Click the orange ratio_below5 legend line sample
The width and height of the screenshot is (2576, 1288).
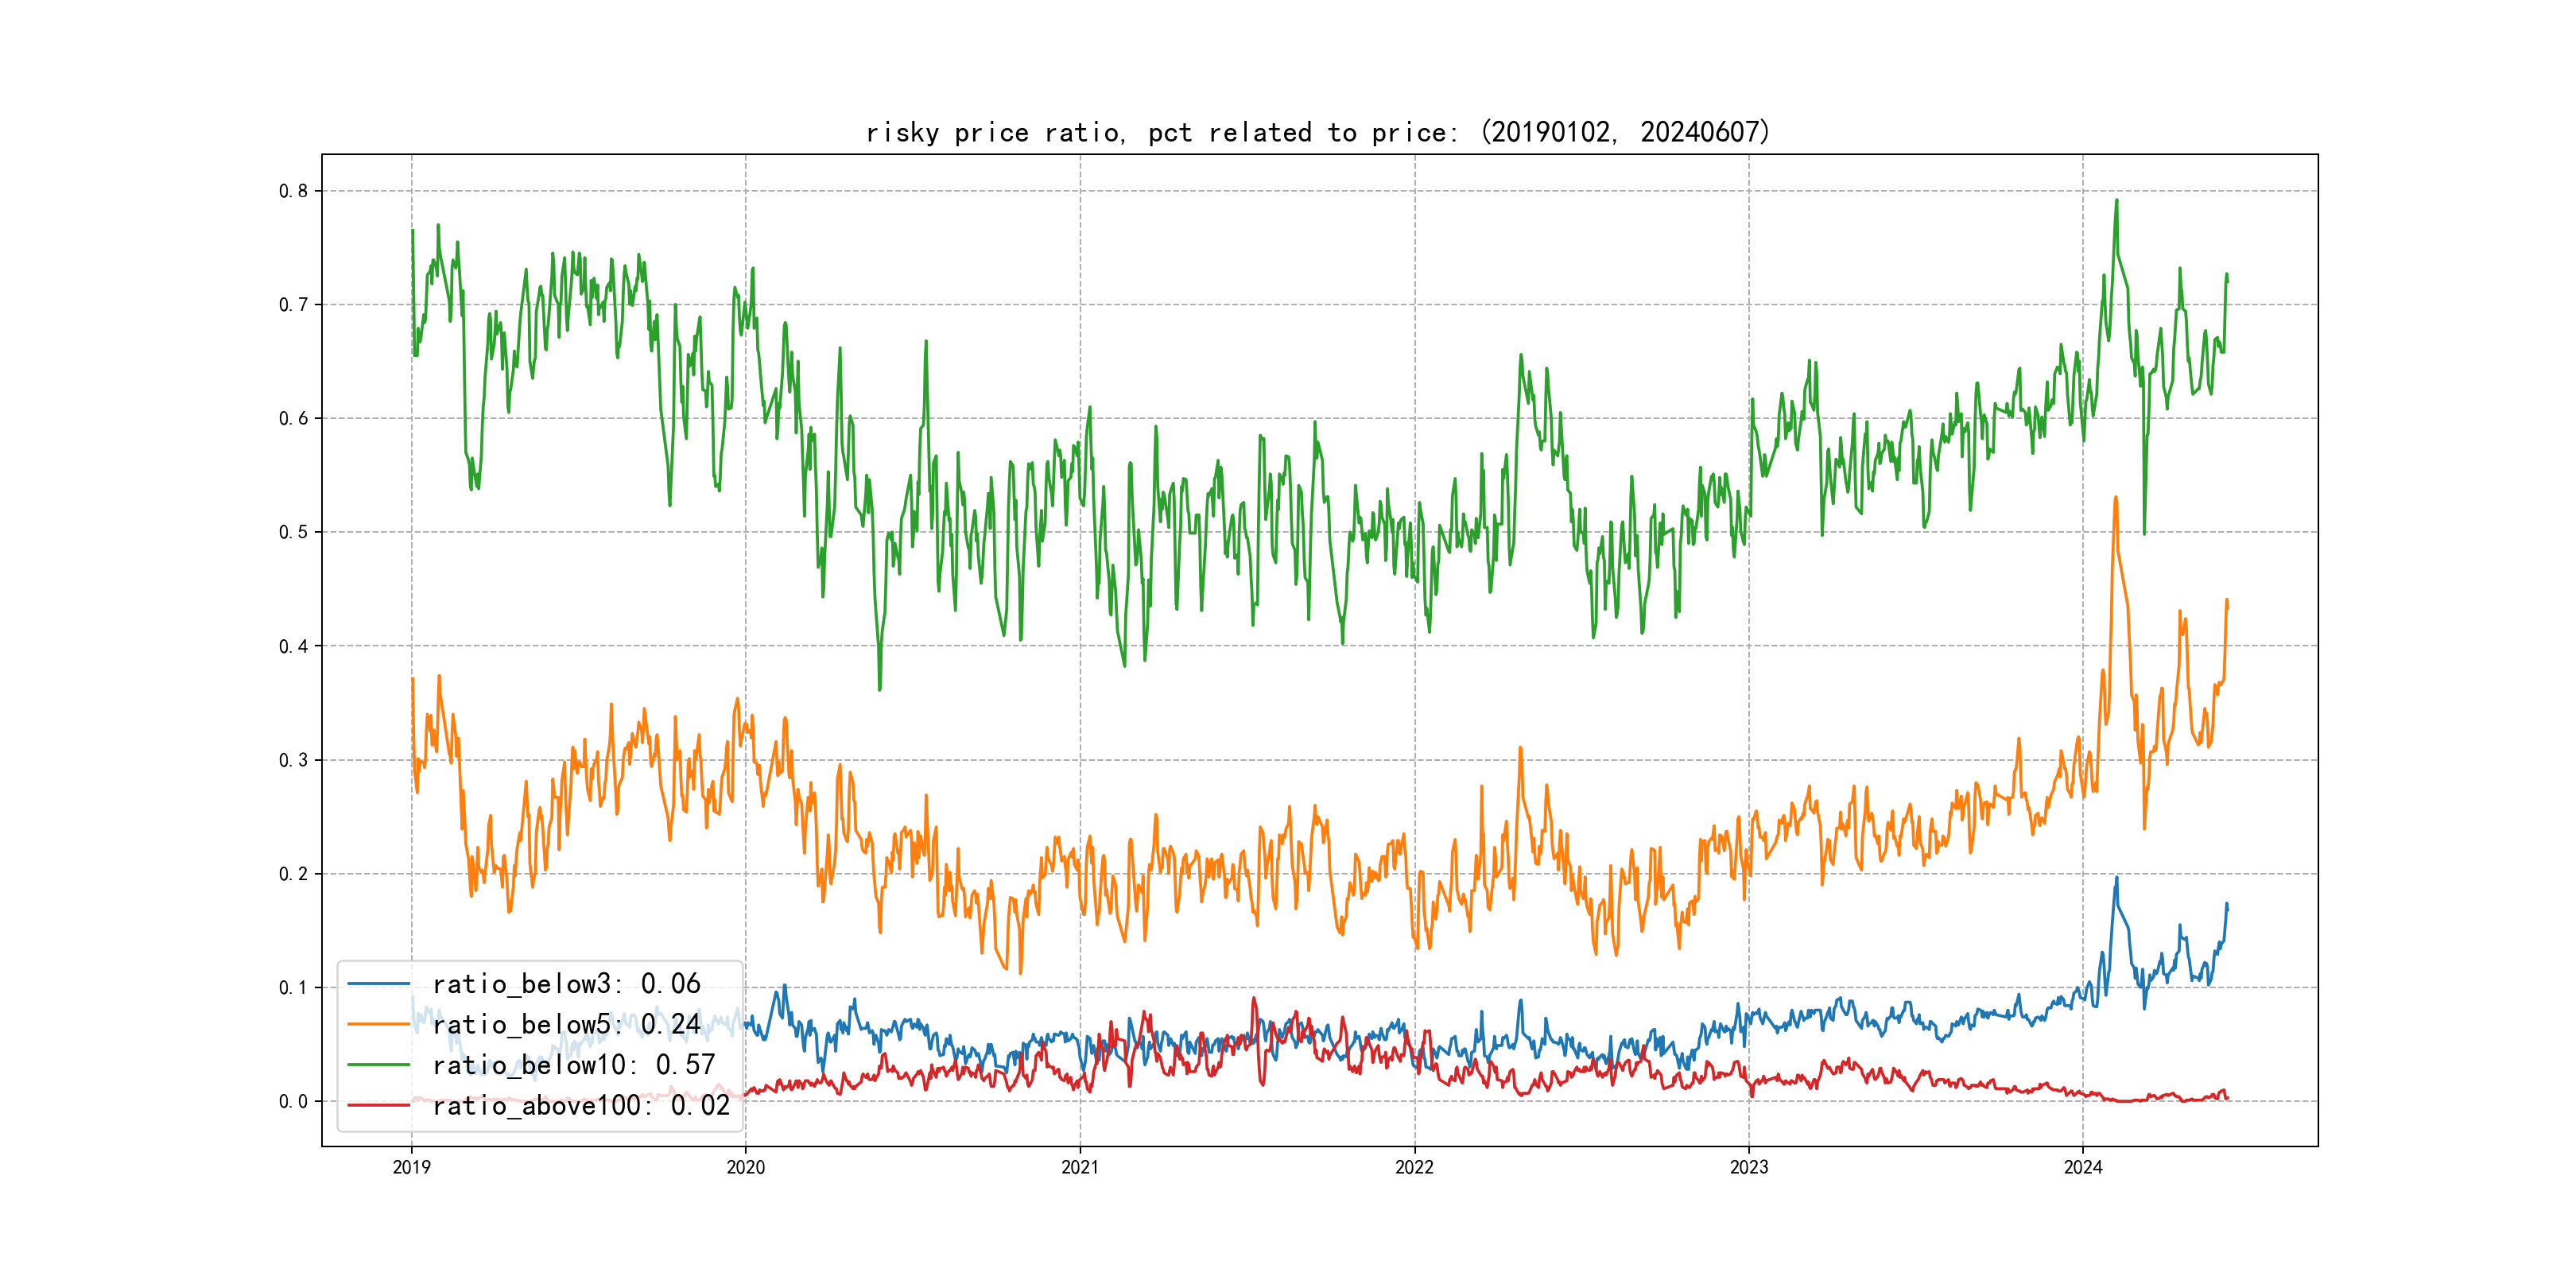pyautogui.click(x=378, y=1024)
